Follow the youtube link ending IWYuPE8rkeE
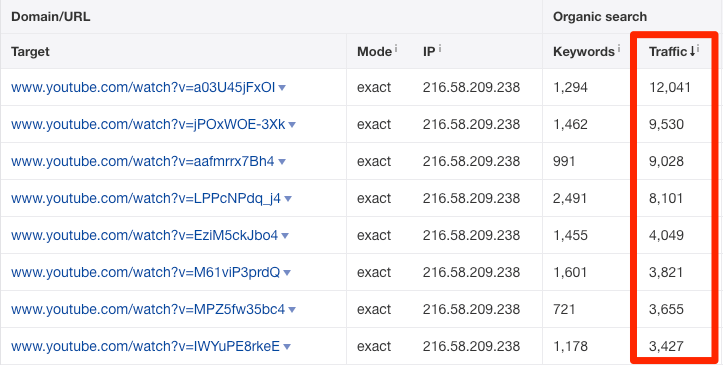Viewport: 723px width, 365px height. pos(145,346)
